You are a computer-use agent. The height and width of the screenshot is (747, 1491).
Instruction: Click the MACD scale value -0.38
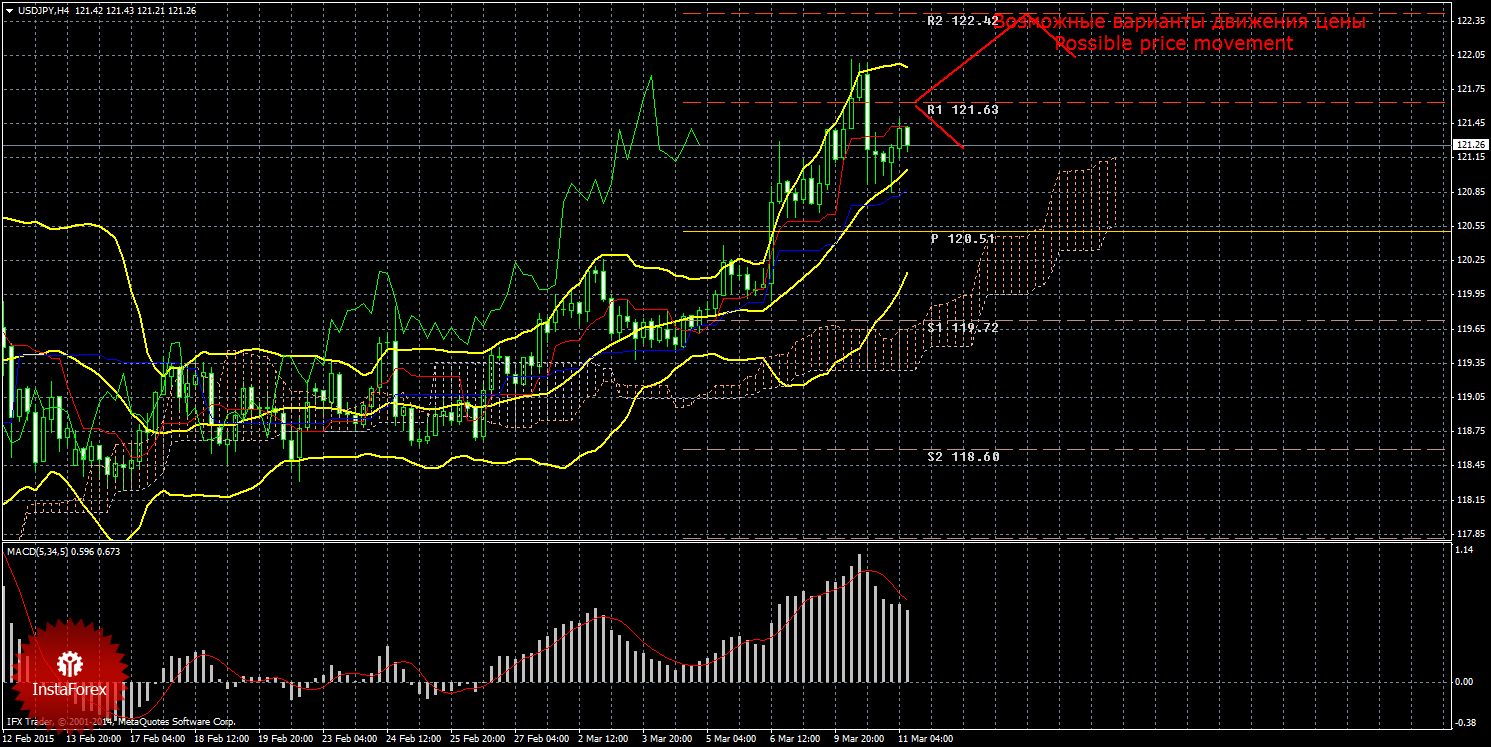tap(1465, 722)
